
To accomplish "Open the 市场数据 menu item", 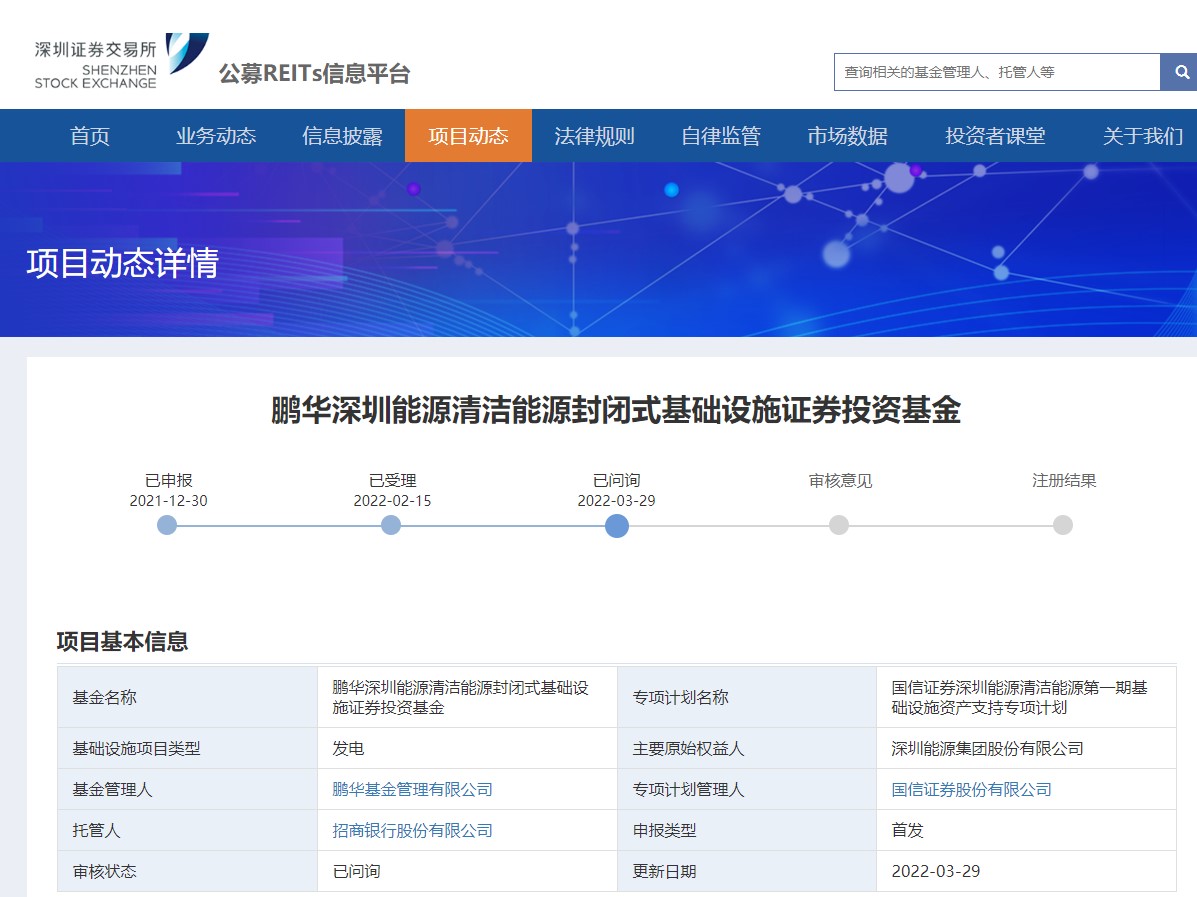I will [847, 136].
